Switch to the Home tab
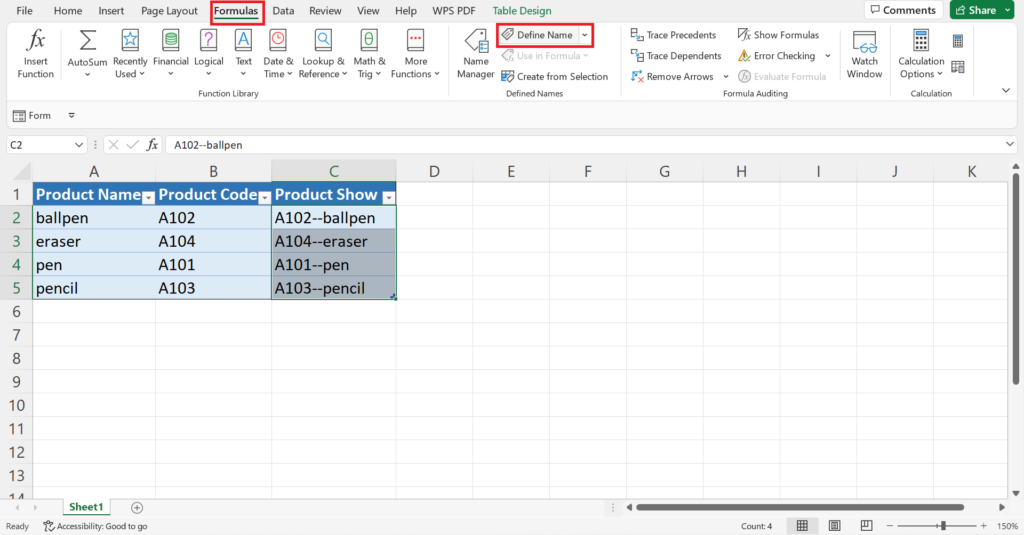Image resolution: width=1024 pixels, height=535 pixels. [68, 10]
